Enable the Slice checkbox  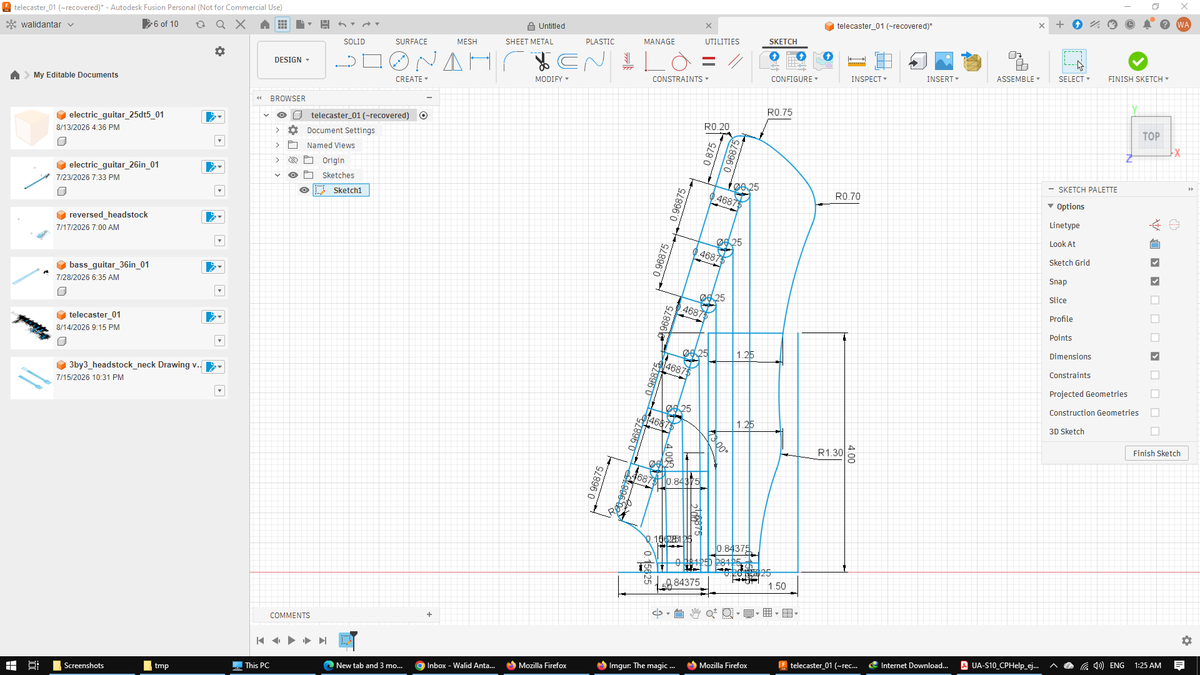click(x=1155, y=300)
